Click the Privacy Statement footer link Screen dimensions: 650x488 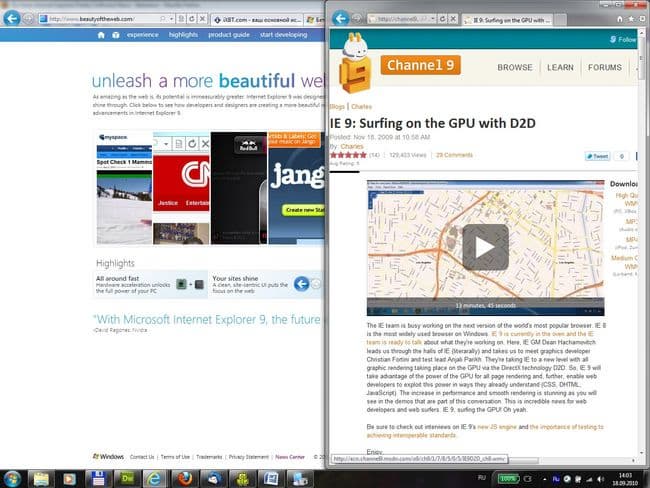249,457
